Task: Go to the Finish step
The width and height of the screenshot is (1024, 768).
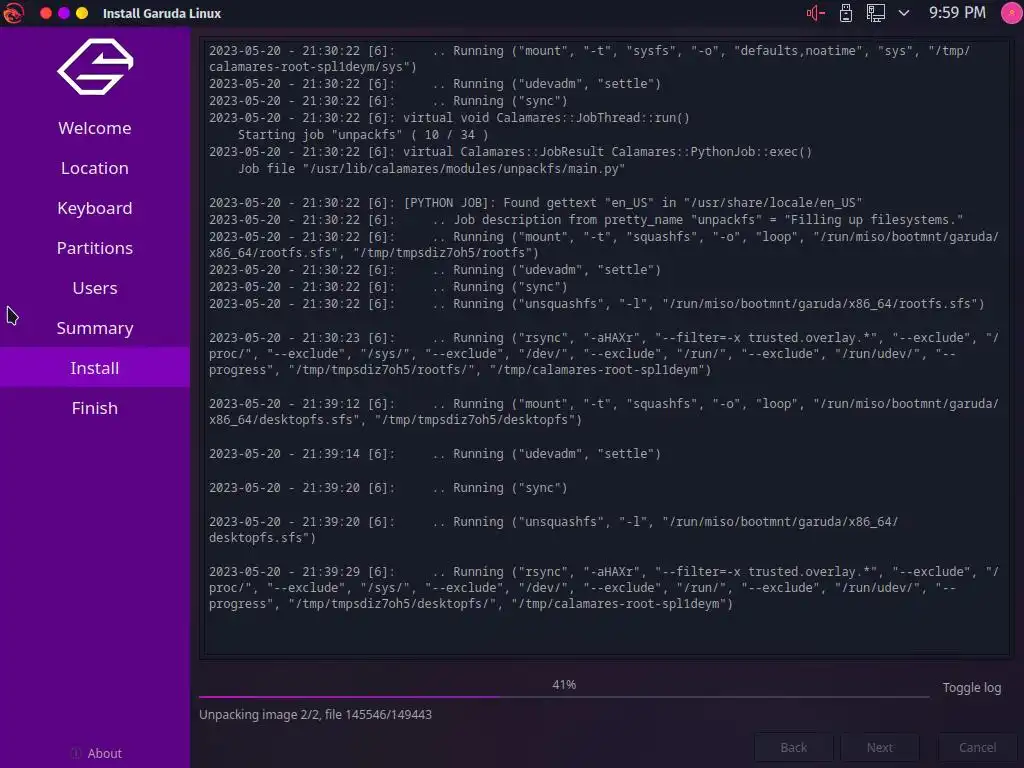Action: click(95, 408)
